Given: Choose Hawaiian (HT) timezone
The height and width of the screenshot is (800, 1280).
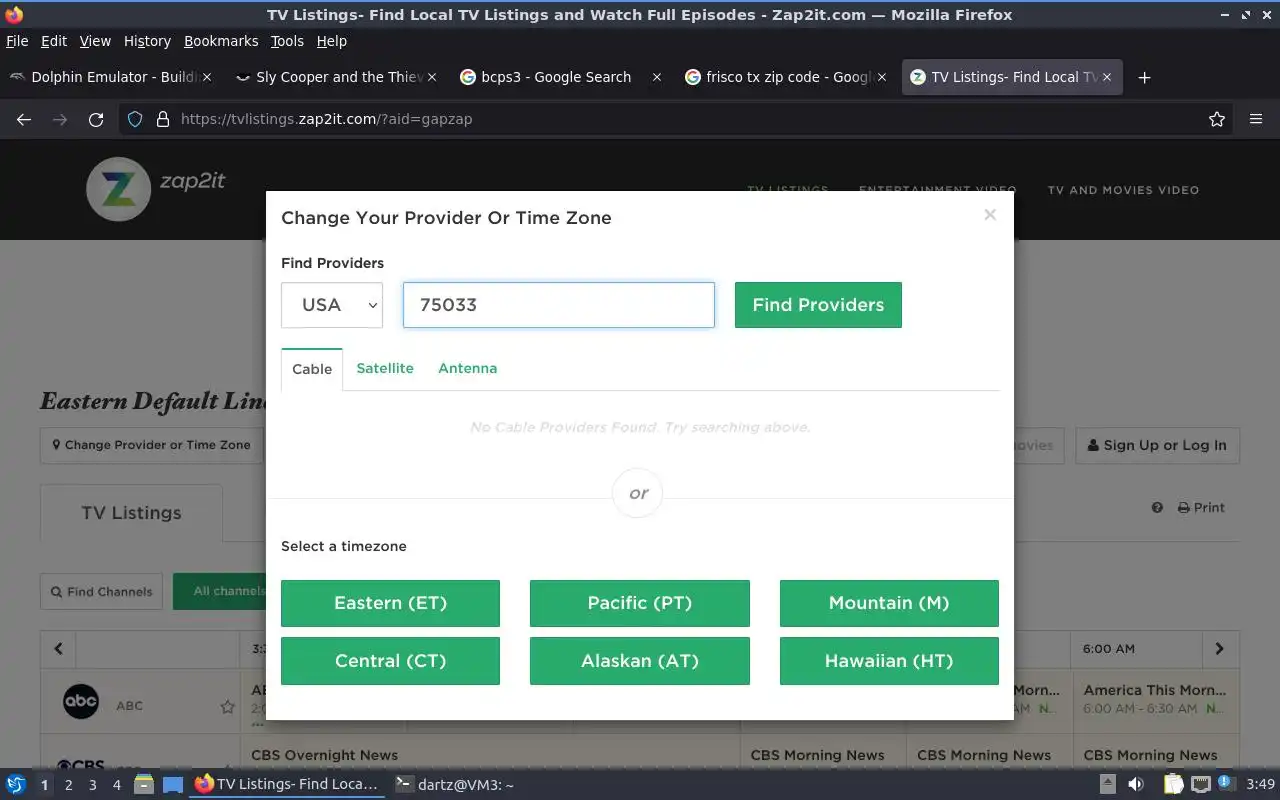Looking at the screenshot, I should click(x=889, y=661).
